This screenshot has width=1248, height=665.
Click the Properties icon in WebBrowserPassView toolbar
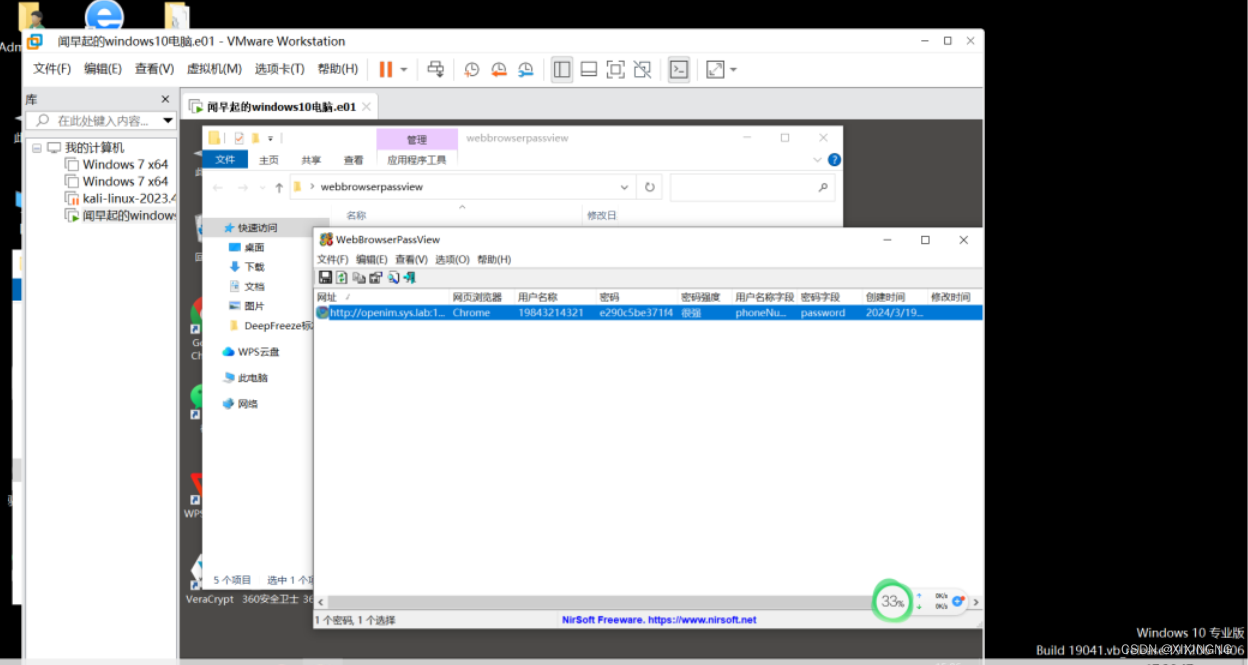[x=375, y=277]
